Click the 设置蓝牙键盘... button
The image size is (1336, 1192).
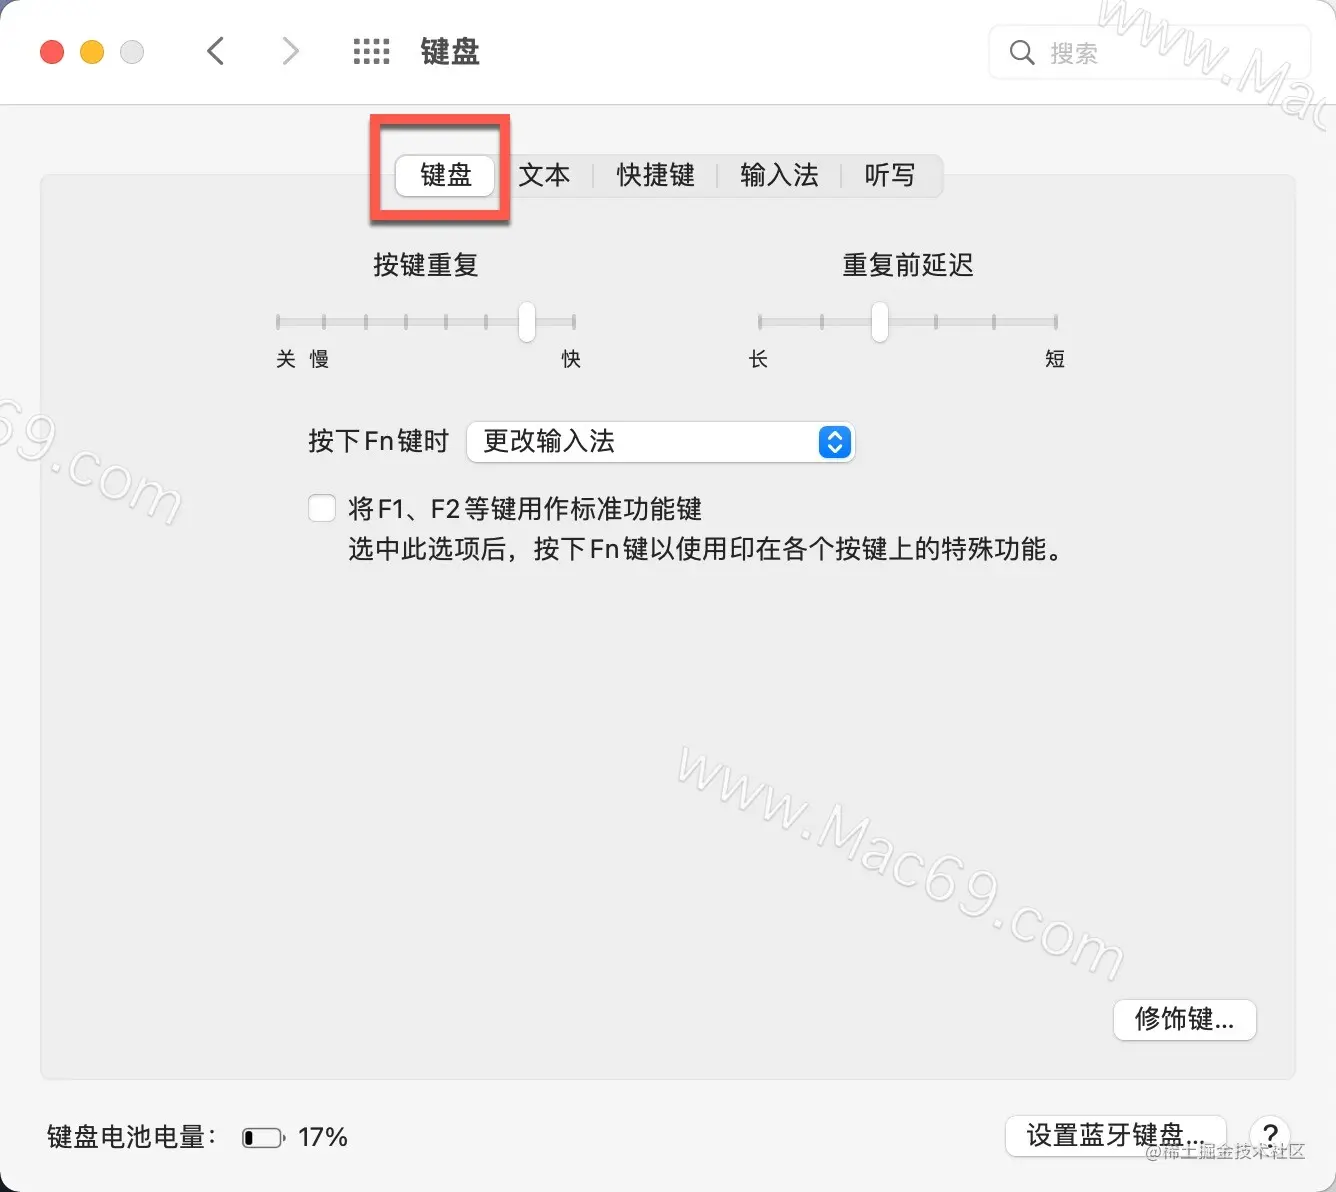(x=1116, y=1136)
